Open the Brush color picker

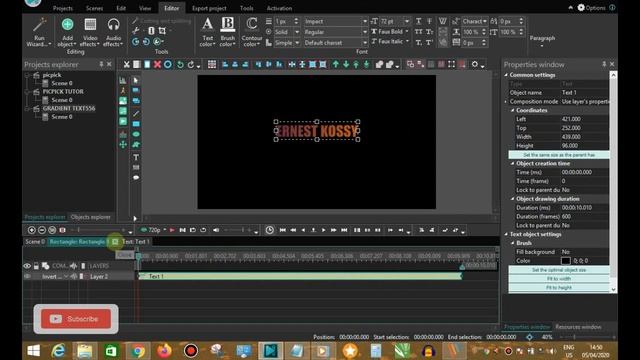[227, 32]
